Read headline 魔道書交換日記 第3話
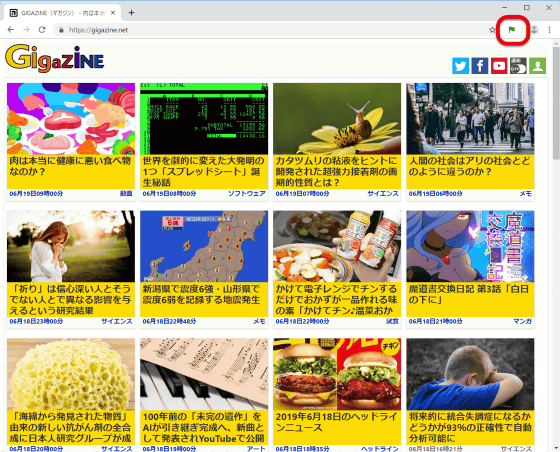The height and width of the screenshot is (452, 560). (x=469, y=294)
